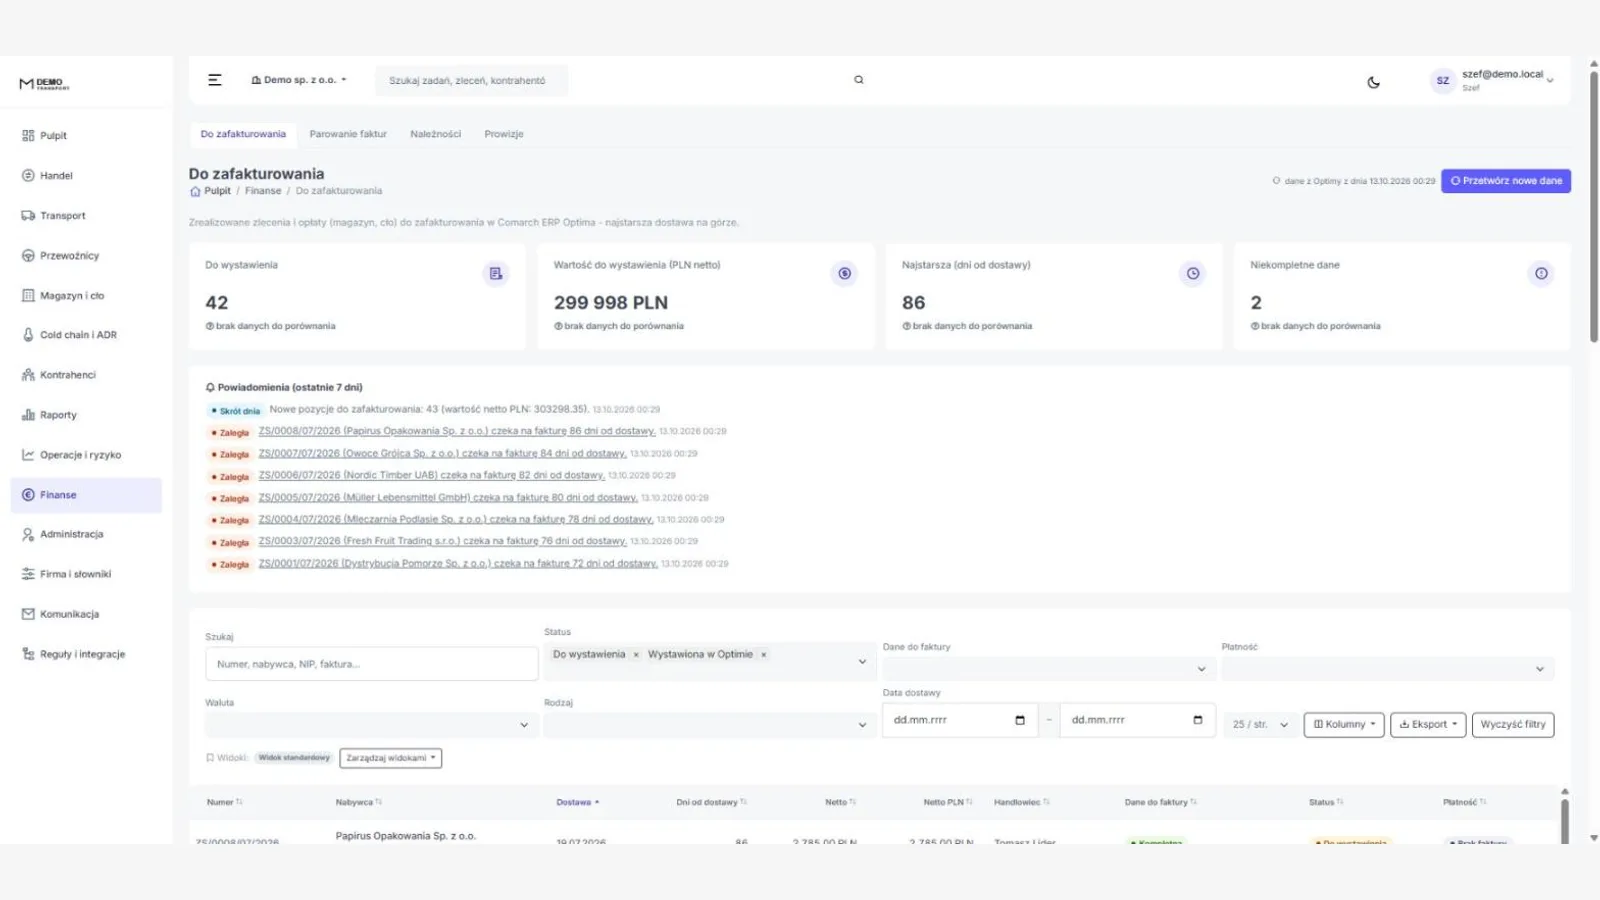Select the Do zafakturowania tab
This screenshot has height=900, width=1600.
pos(243,134)
